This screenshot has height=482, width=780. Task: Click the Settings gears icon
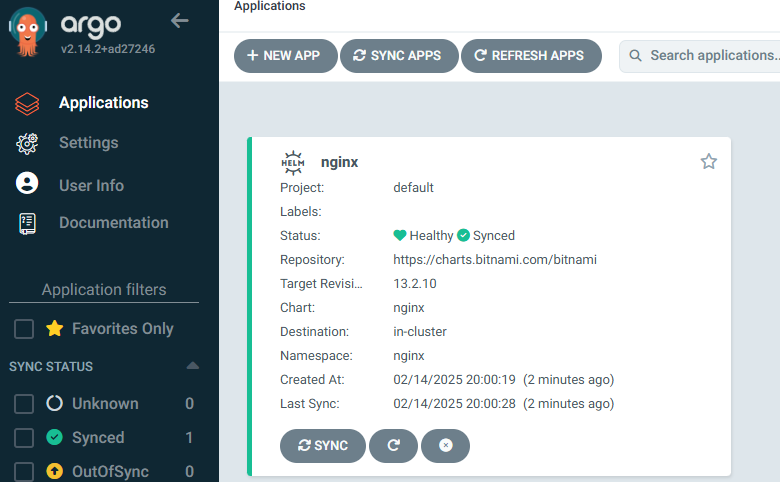(x=27, y=144)
